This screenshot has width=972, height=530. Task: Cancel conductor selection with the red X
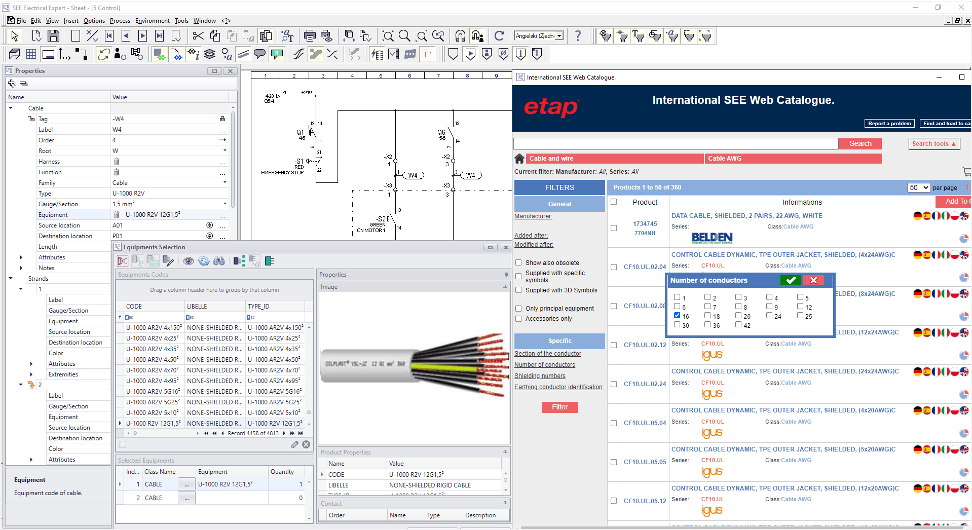pos(814,281)
